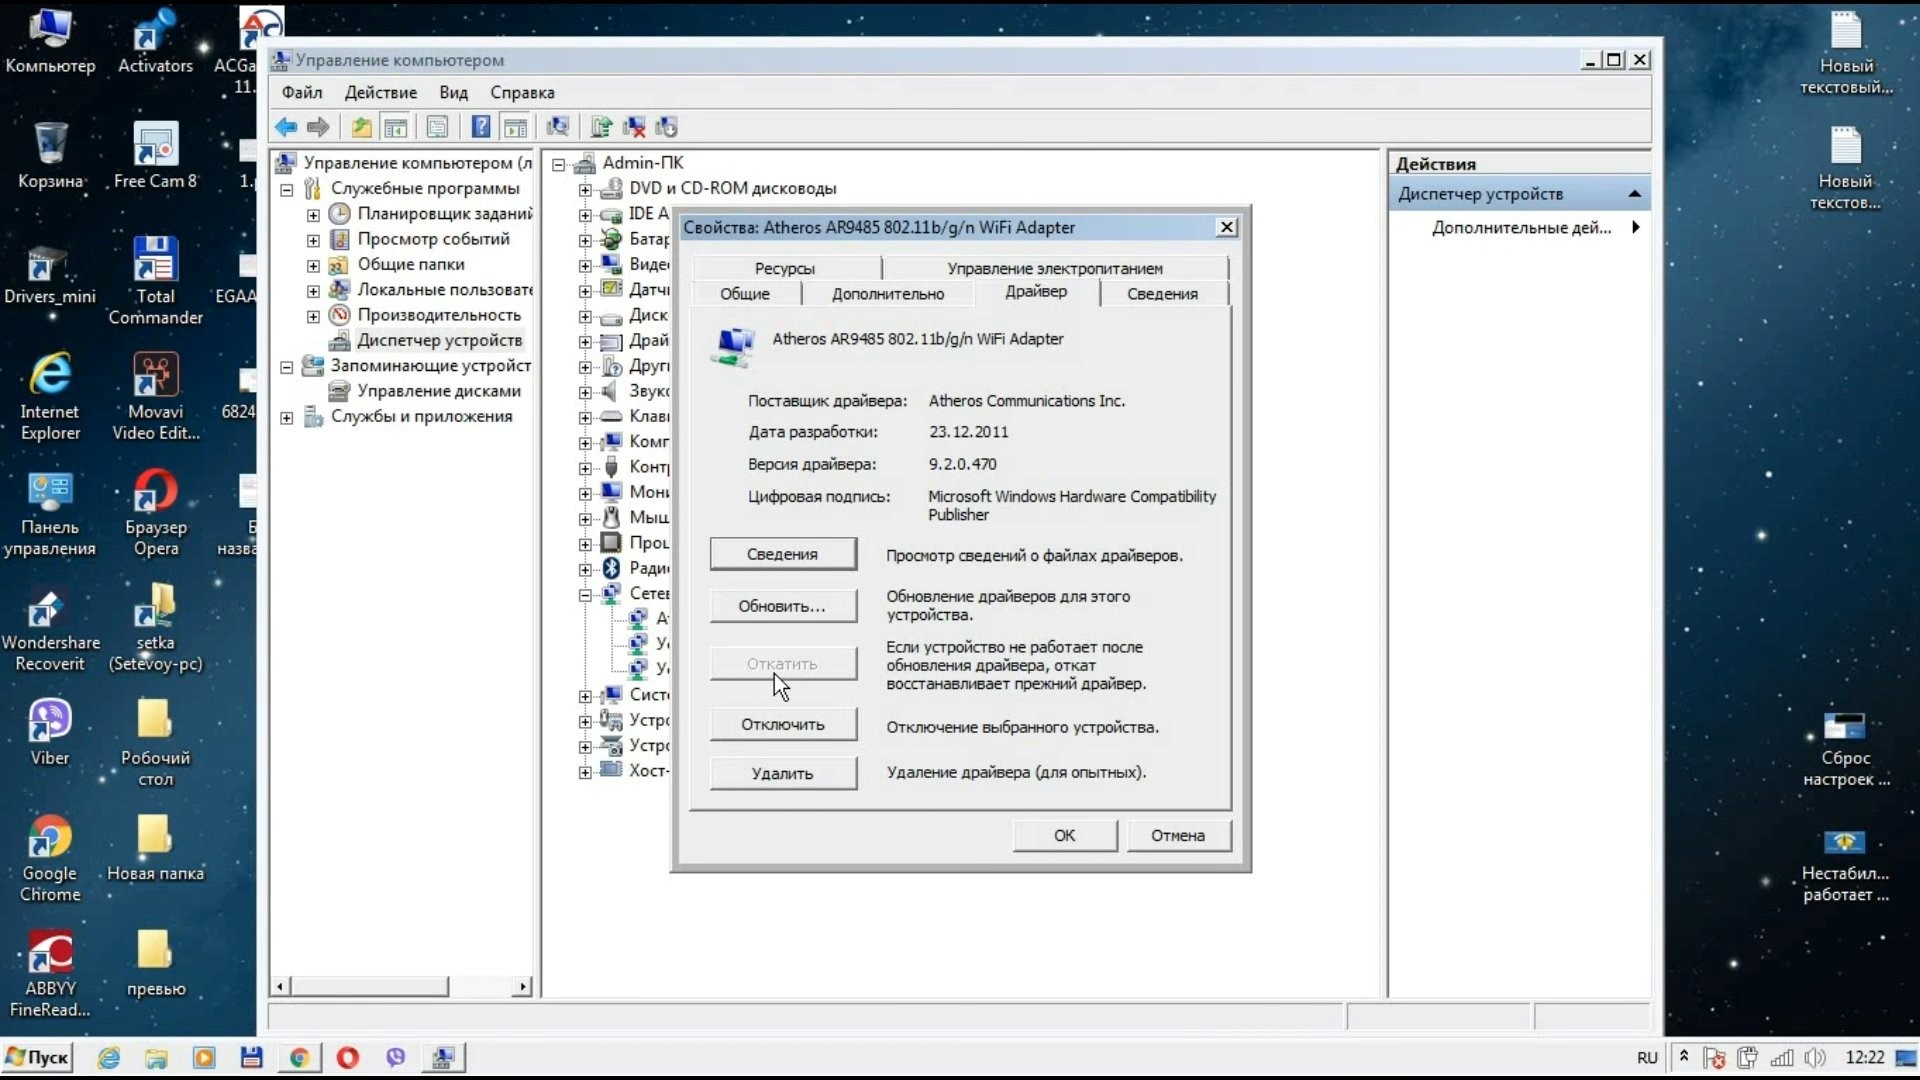Click left pane horizontal scrollbar right arrow
Viewport: 1920px width, 1080px height.
point(522,987)
